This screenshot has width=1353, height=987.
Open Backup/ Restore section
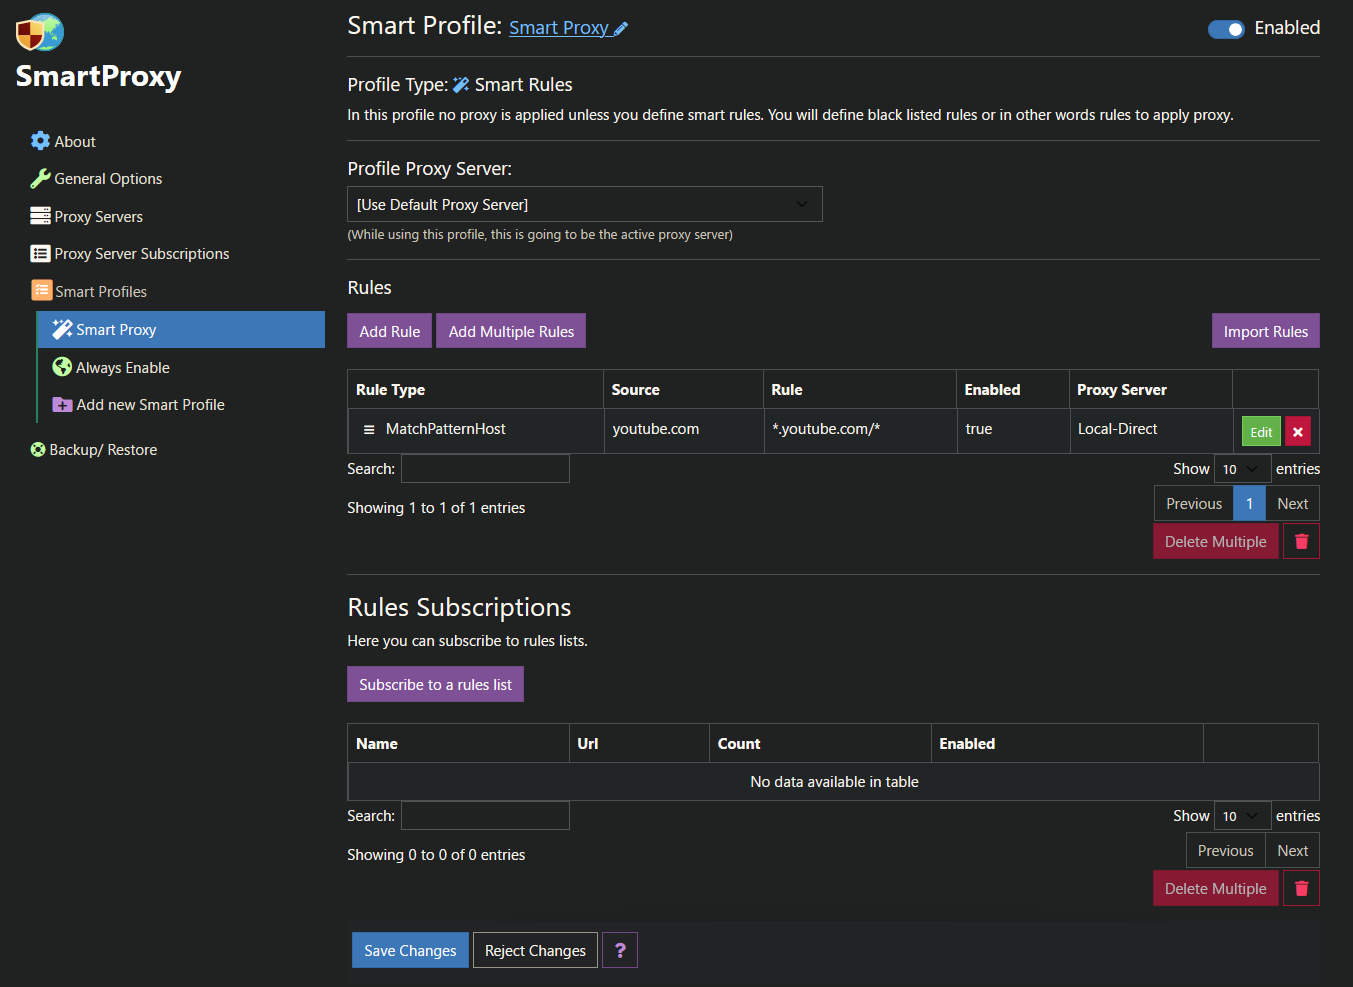click(103, 450)
